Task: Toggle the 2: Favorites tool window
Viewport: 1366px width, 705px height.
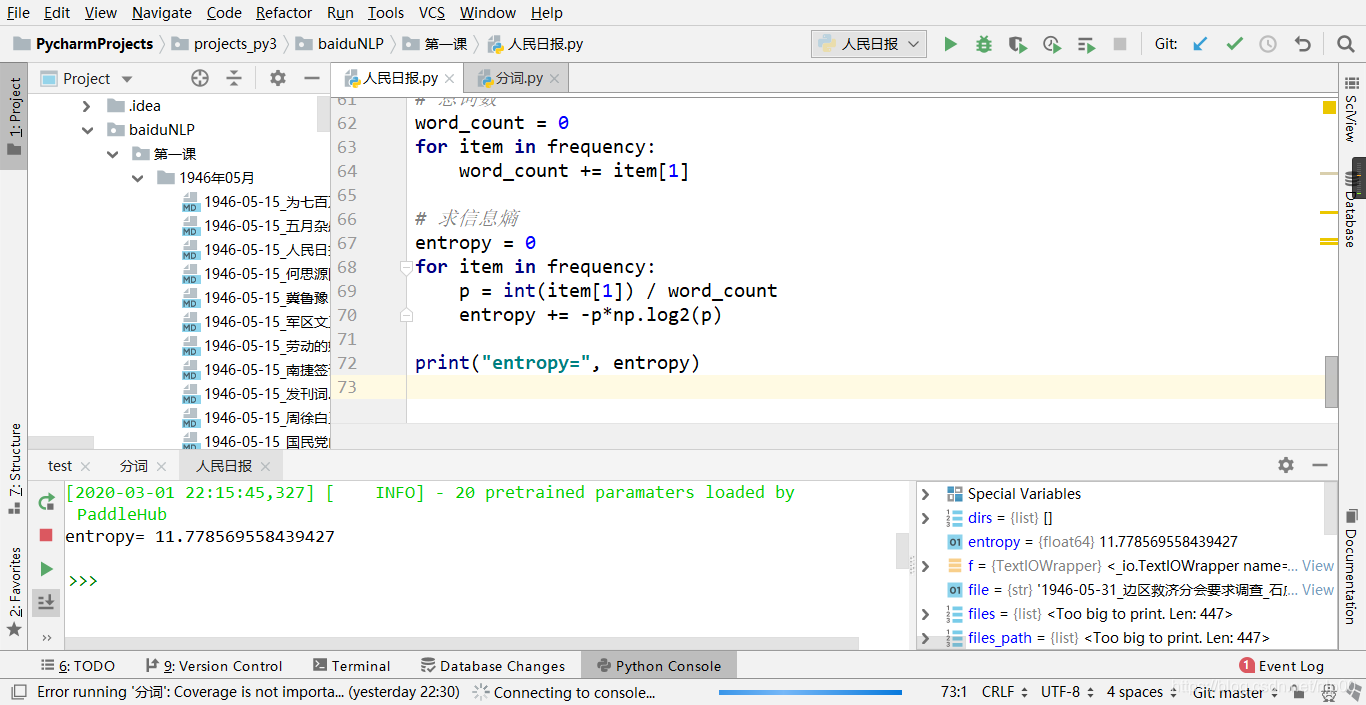Action: pos(14,592)
